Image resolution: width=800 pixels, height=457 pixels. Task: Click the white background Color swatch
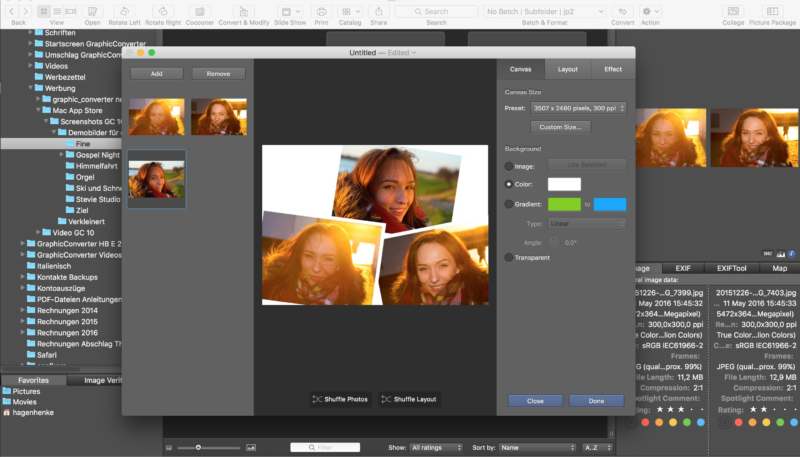[563, 184]
